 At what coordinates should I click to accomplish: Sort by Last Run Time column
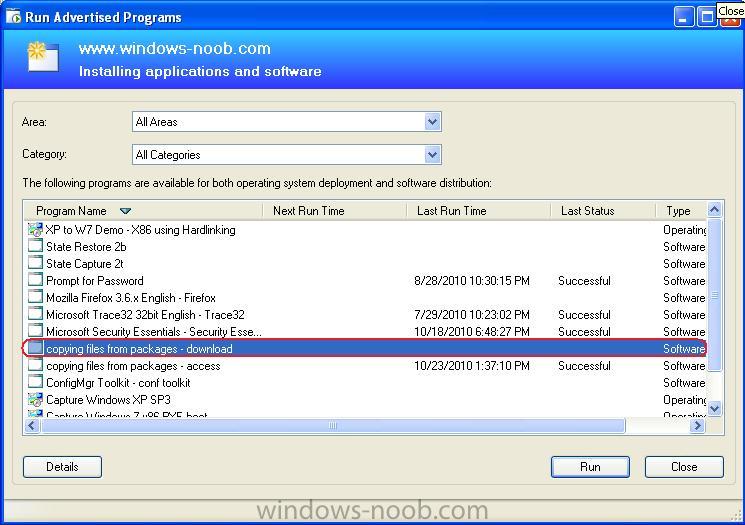tap(478, 210)
